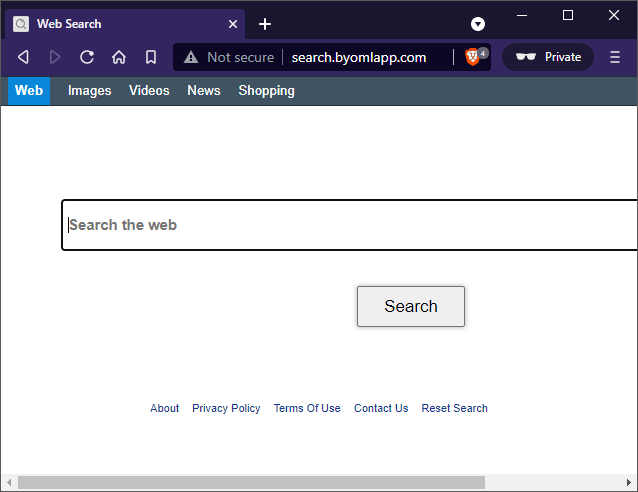
Task: Click the Not secure warning icon
Action: (x=191, y=57)
